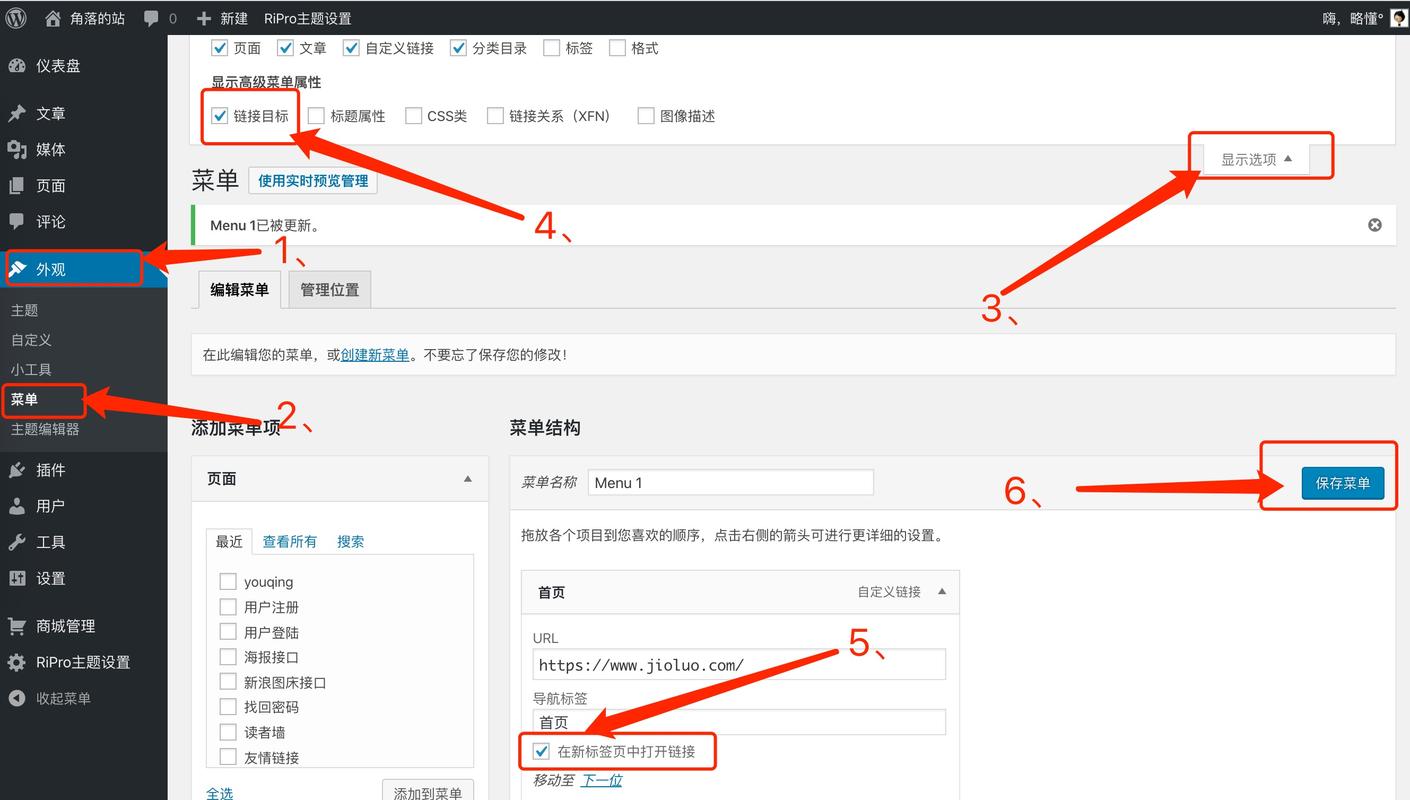Screen dimensions: 1410x800
Task: Enable the 链接关系（XFN） checkbox
Action: [495, 116]
